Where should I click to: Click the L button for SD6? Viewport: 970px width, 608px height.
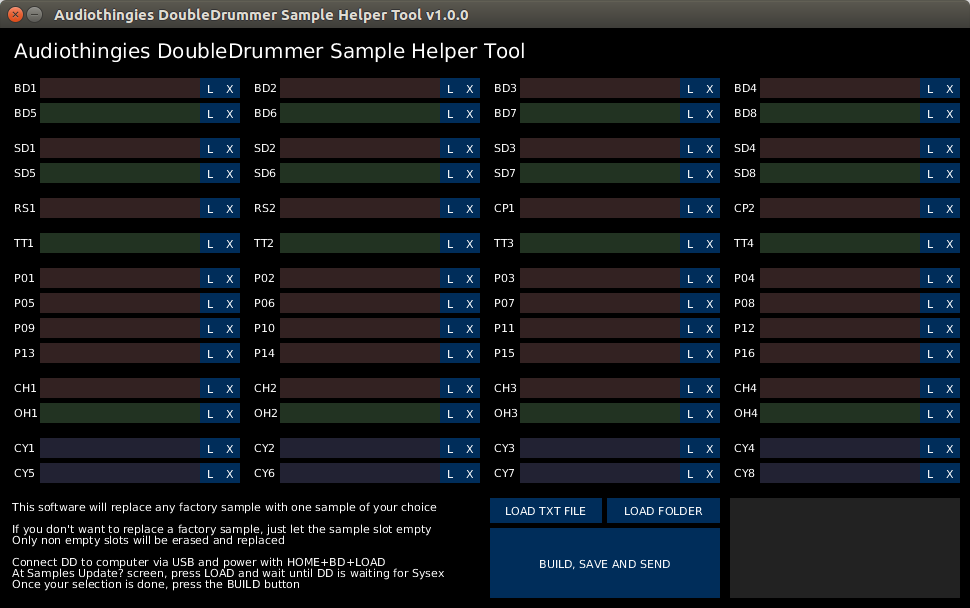[450, 173]
